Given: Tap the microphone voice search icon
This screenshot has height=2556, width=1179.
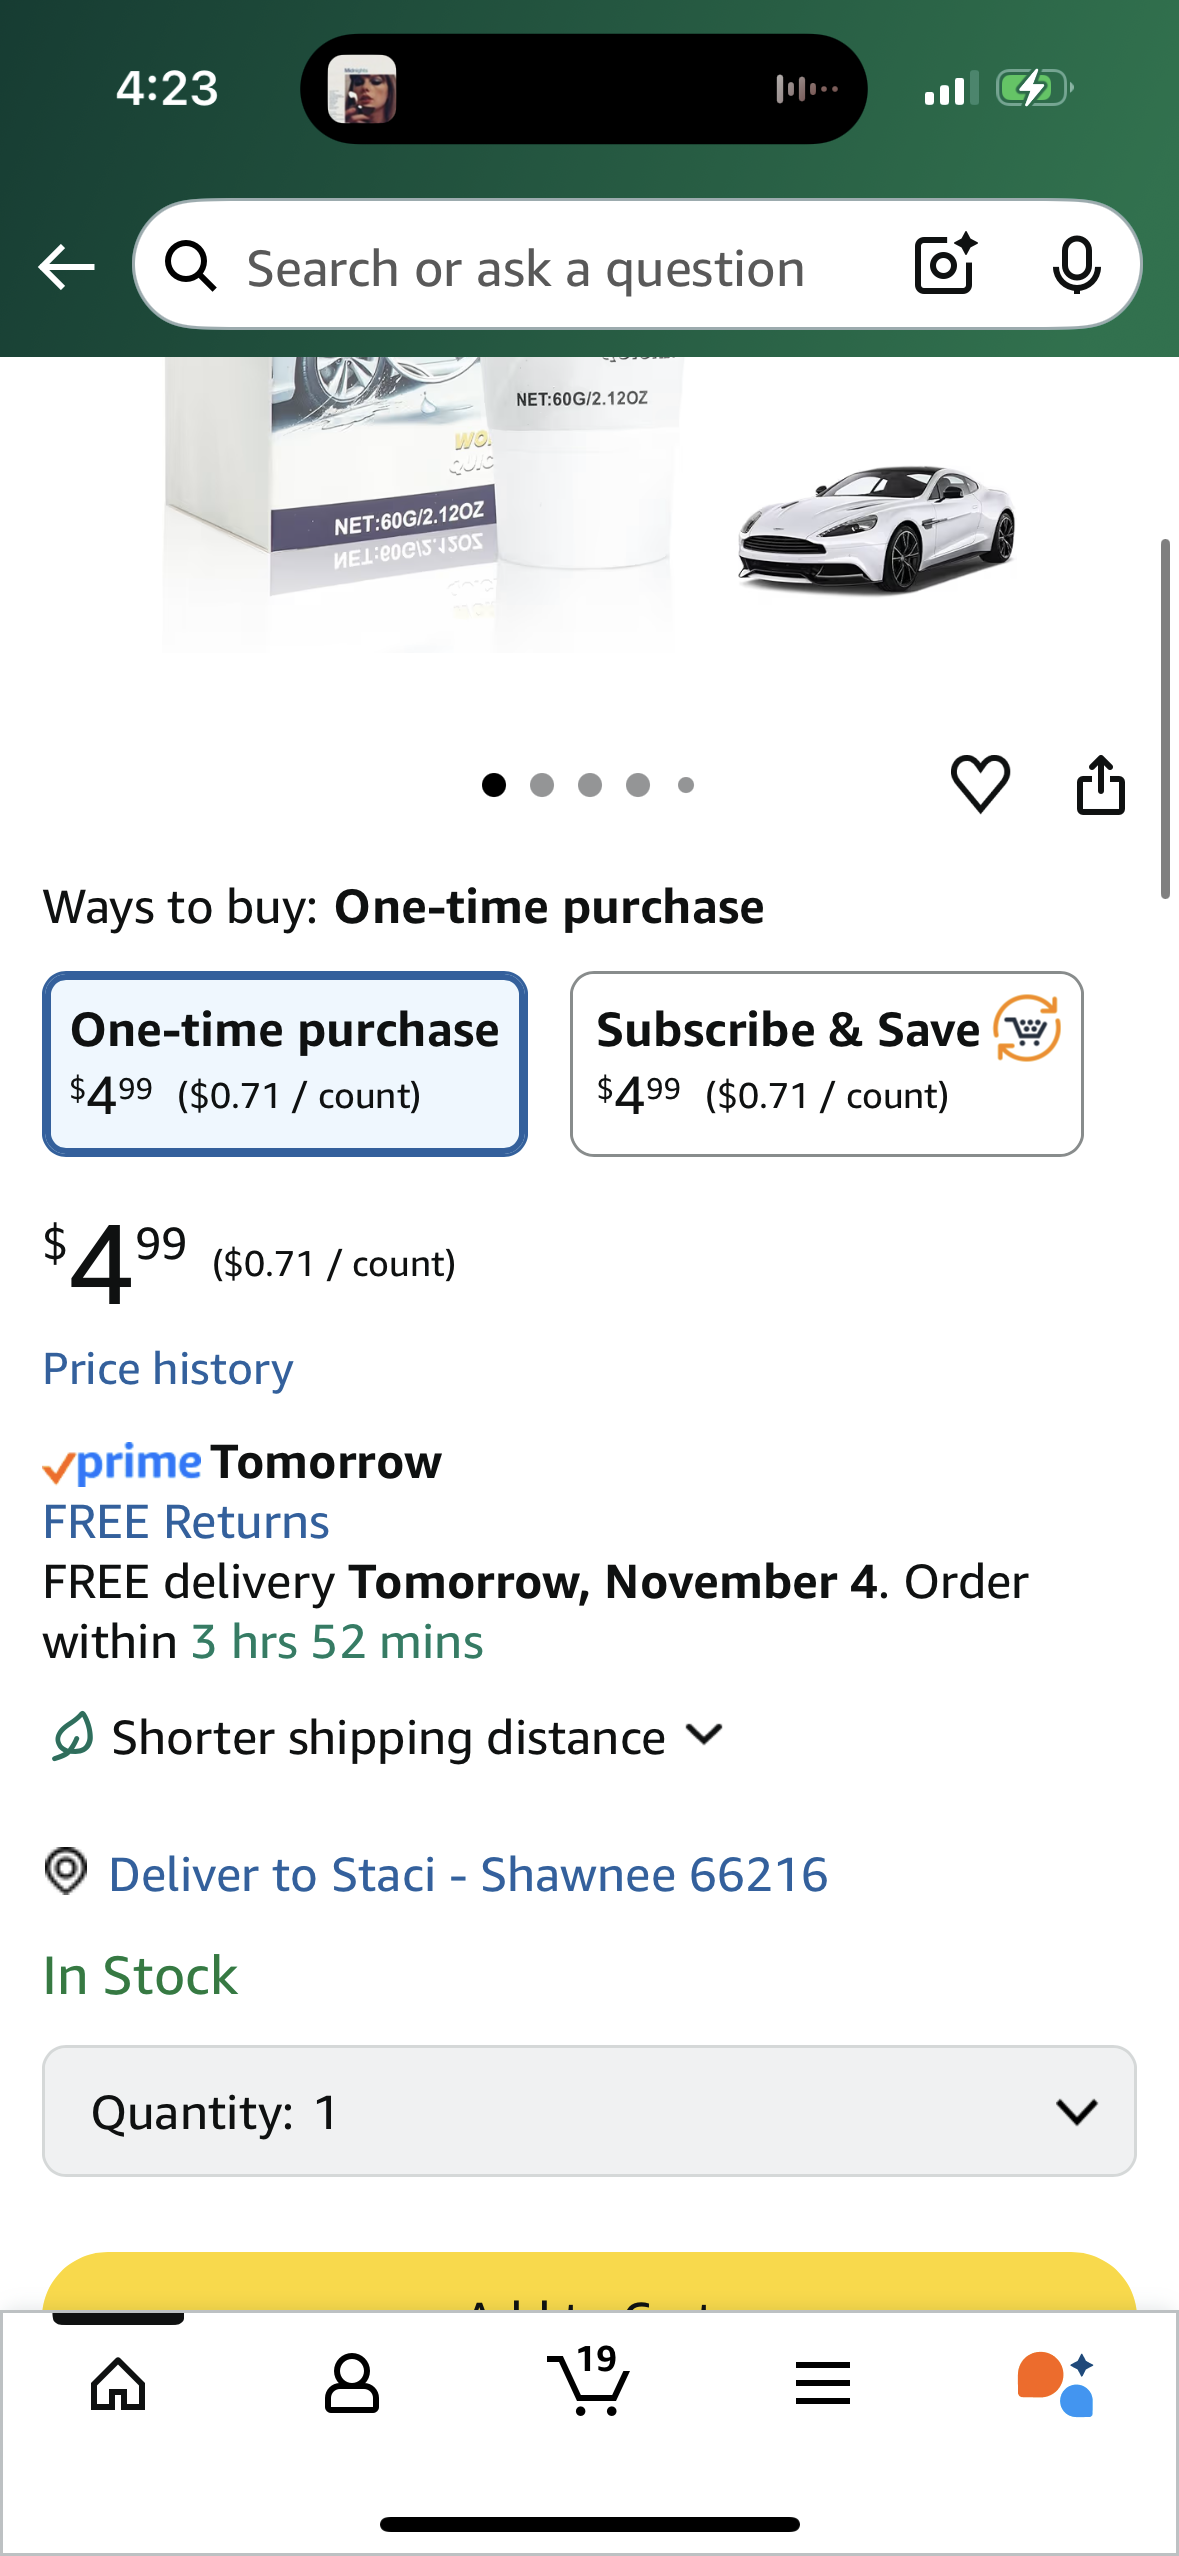Looking at the screenshot, I should coord(1076,265).
